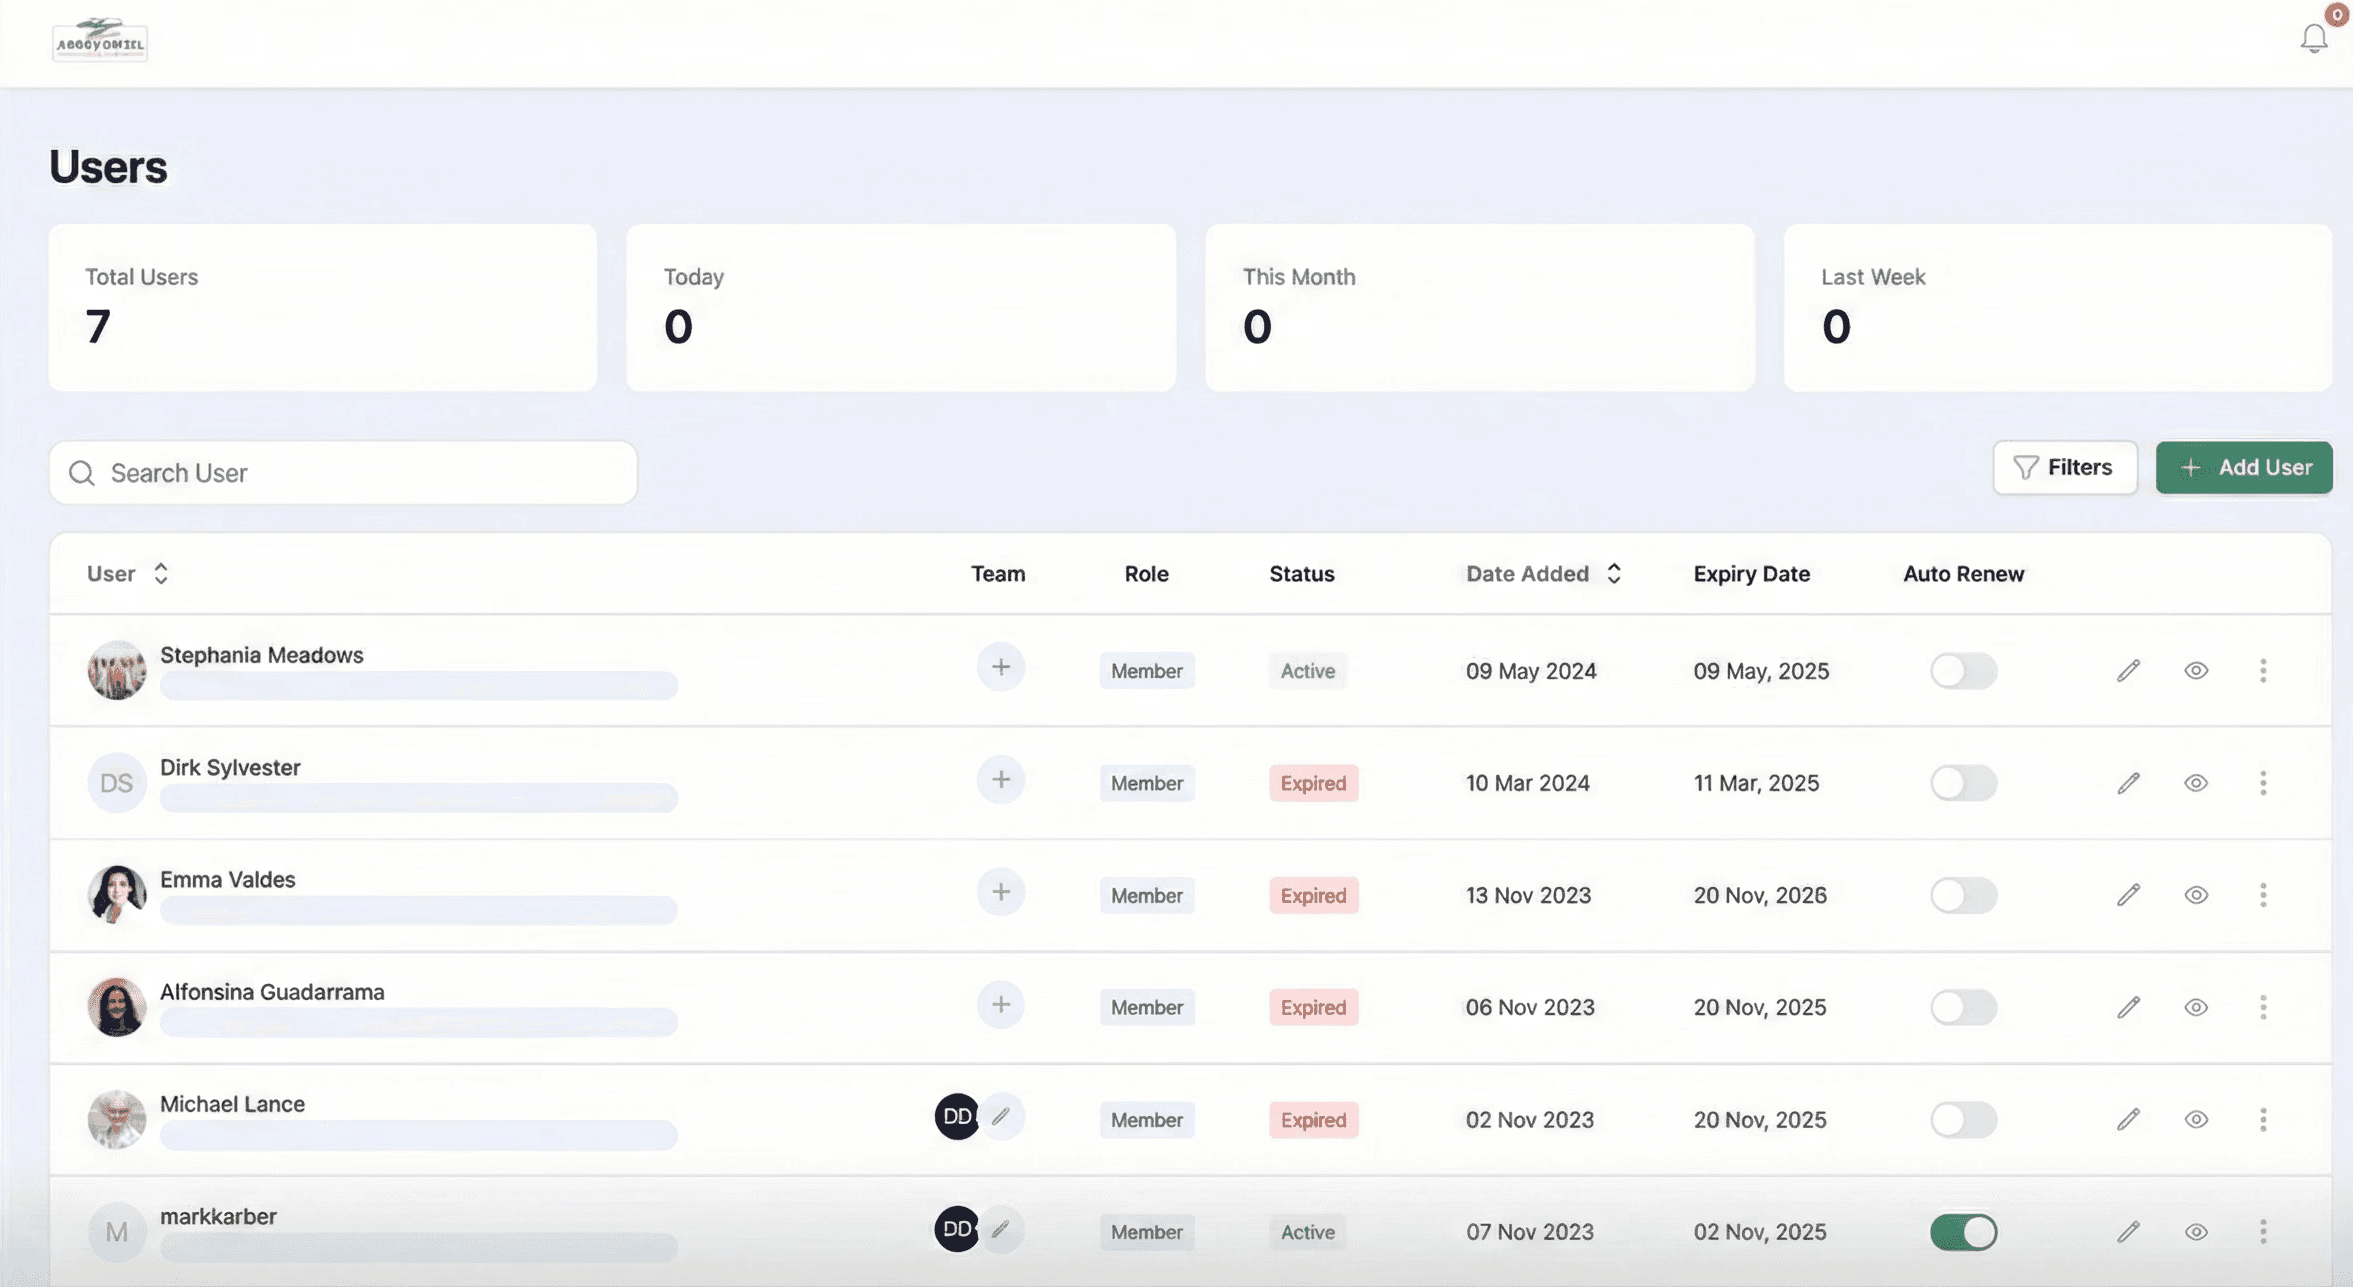Open more options for Michael Lance
The image size is (2353, 1287).
pos(2262,1120)
